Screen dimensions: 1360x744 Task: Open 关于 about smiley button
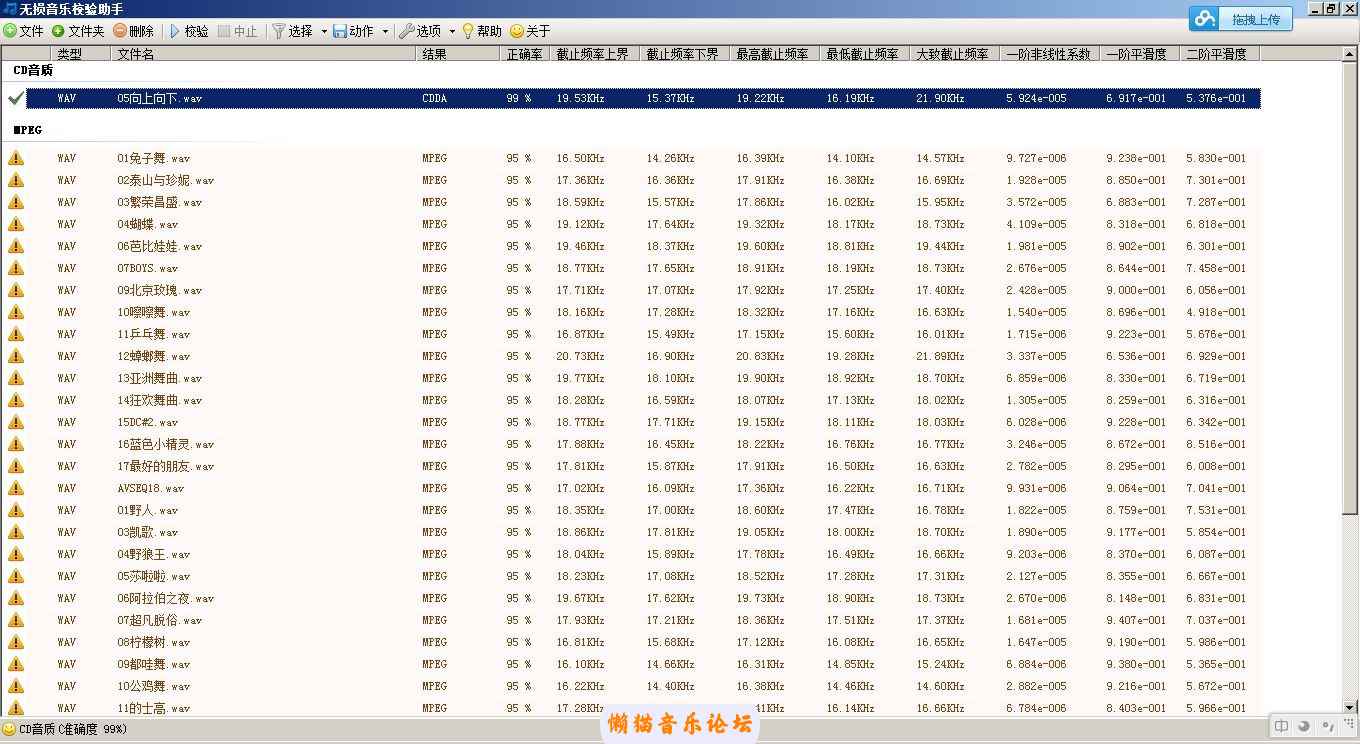pos(530,31)
